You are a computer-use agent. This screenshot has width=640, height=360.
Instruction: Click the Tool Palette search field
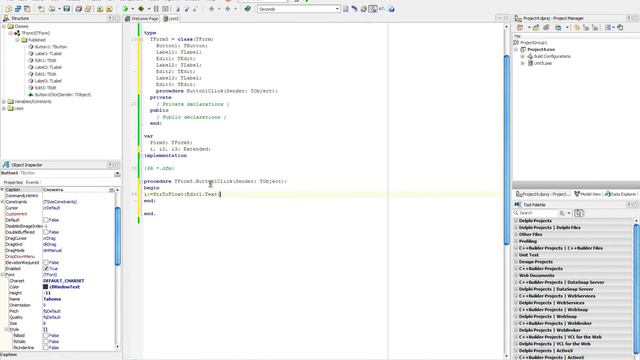coord(537,213)
